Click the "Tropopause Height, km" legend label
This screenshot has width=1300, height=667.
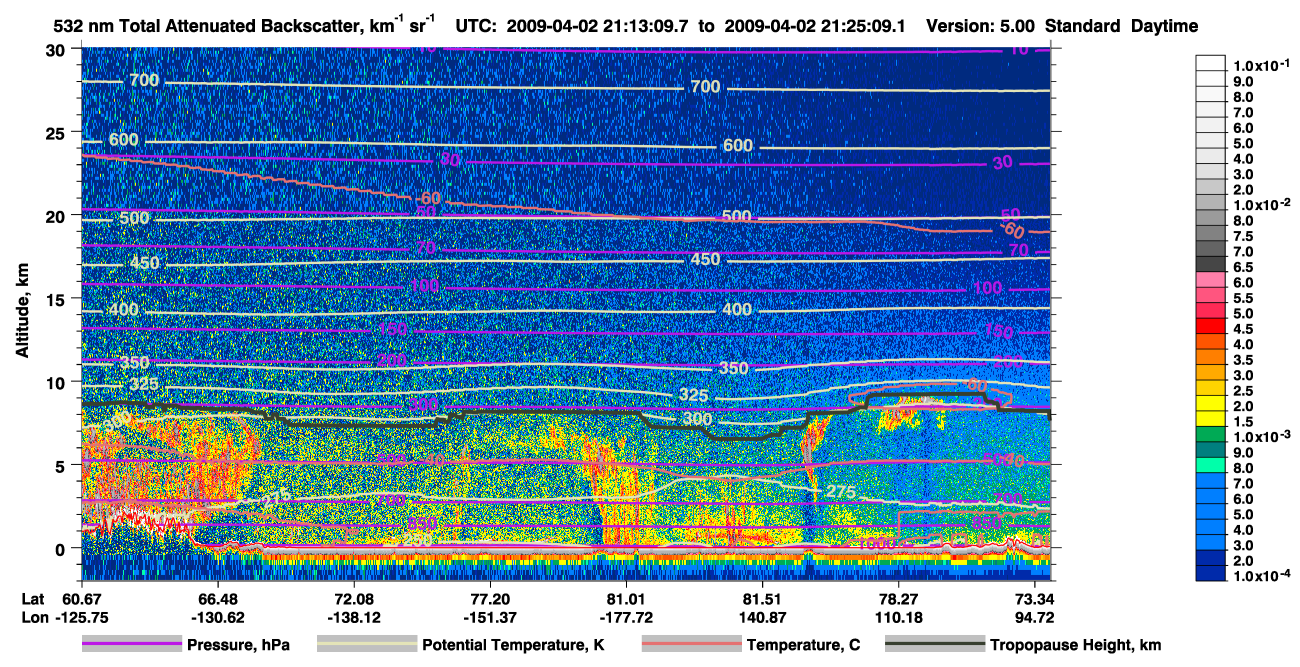pyautogui.click(x=1076, y=645)
